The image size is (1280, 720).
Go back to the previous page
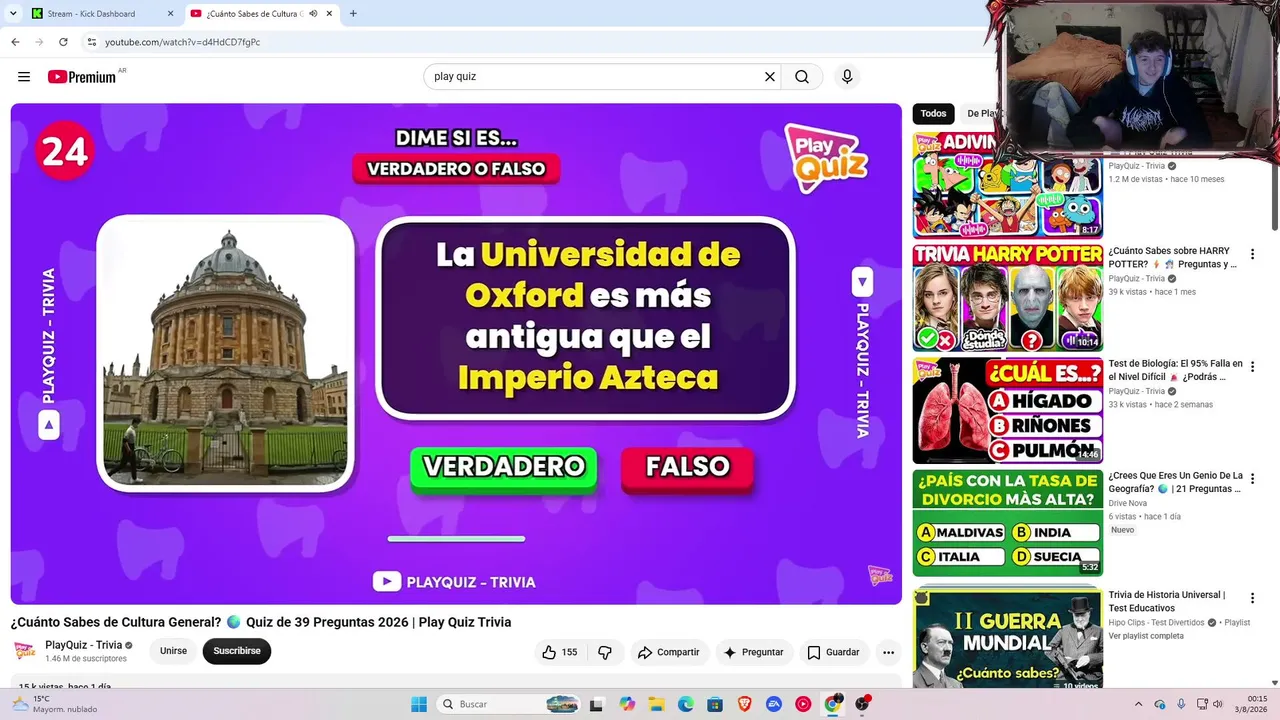(x=15, y=42)
